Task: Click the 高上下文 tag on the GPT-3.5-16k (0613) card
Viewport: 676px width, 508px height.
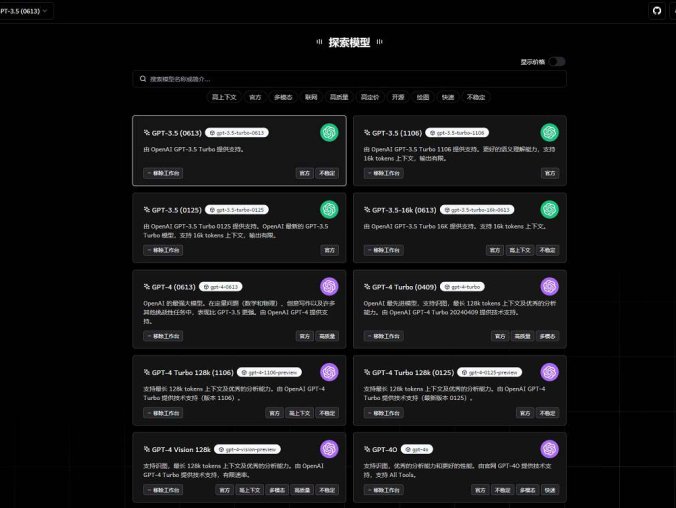Action: tap(520, 250)
